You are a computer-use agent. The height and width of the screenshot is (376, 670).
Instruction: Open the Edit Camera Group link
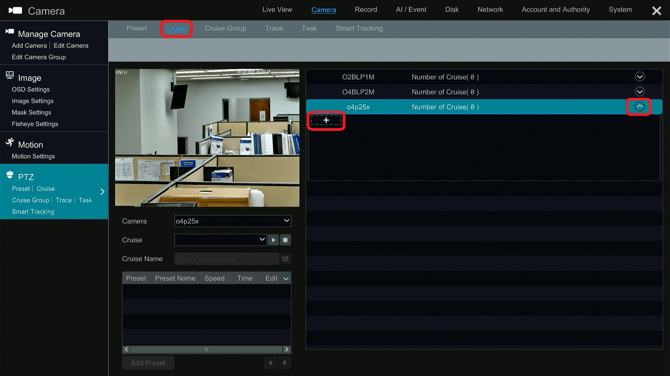pos(39,57)
